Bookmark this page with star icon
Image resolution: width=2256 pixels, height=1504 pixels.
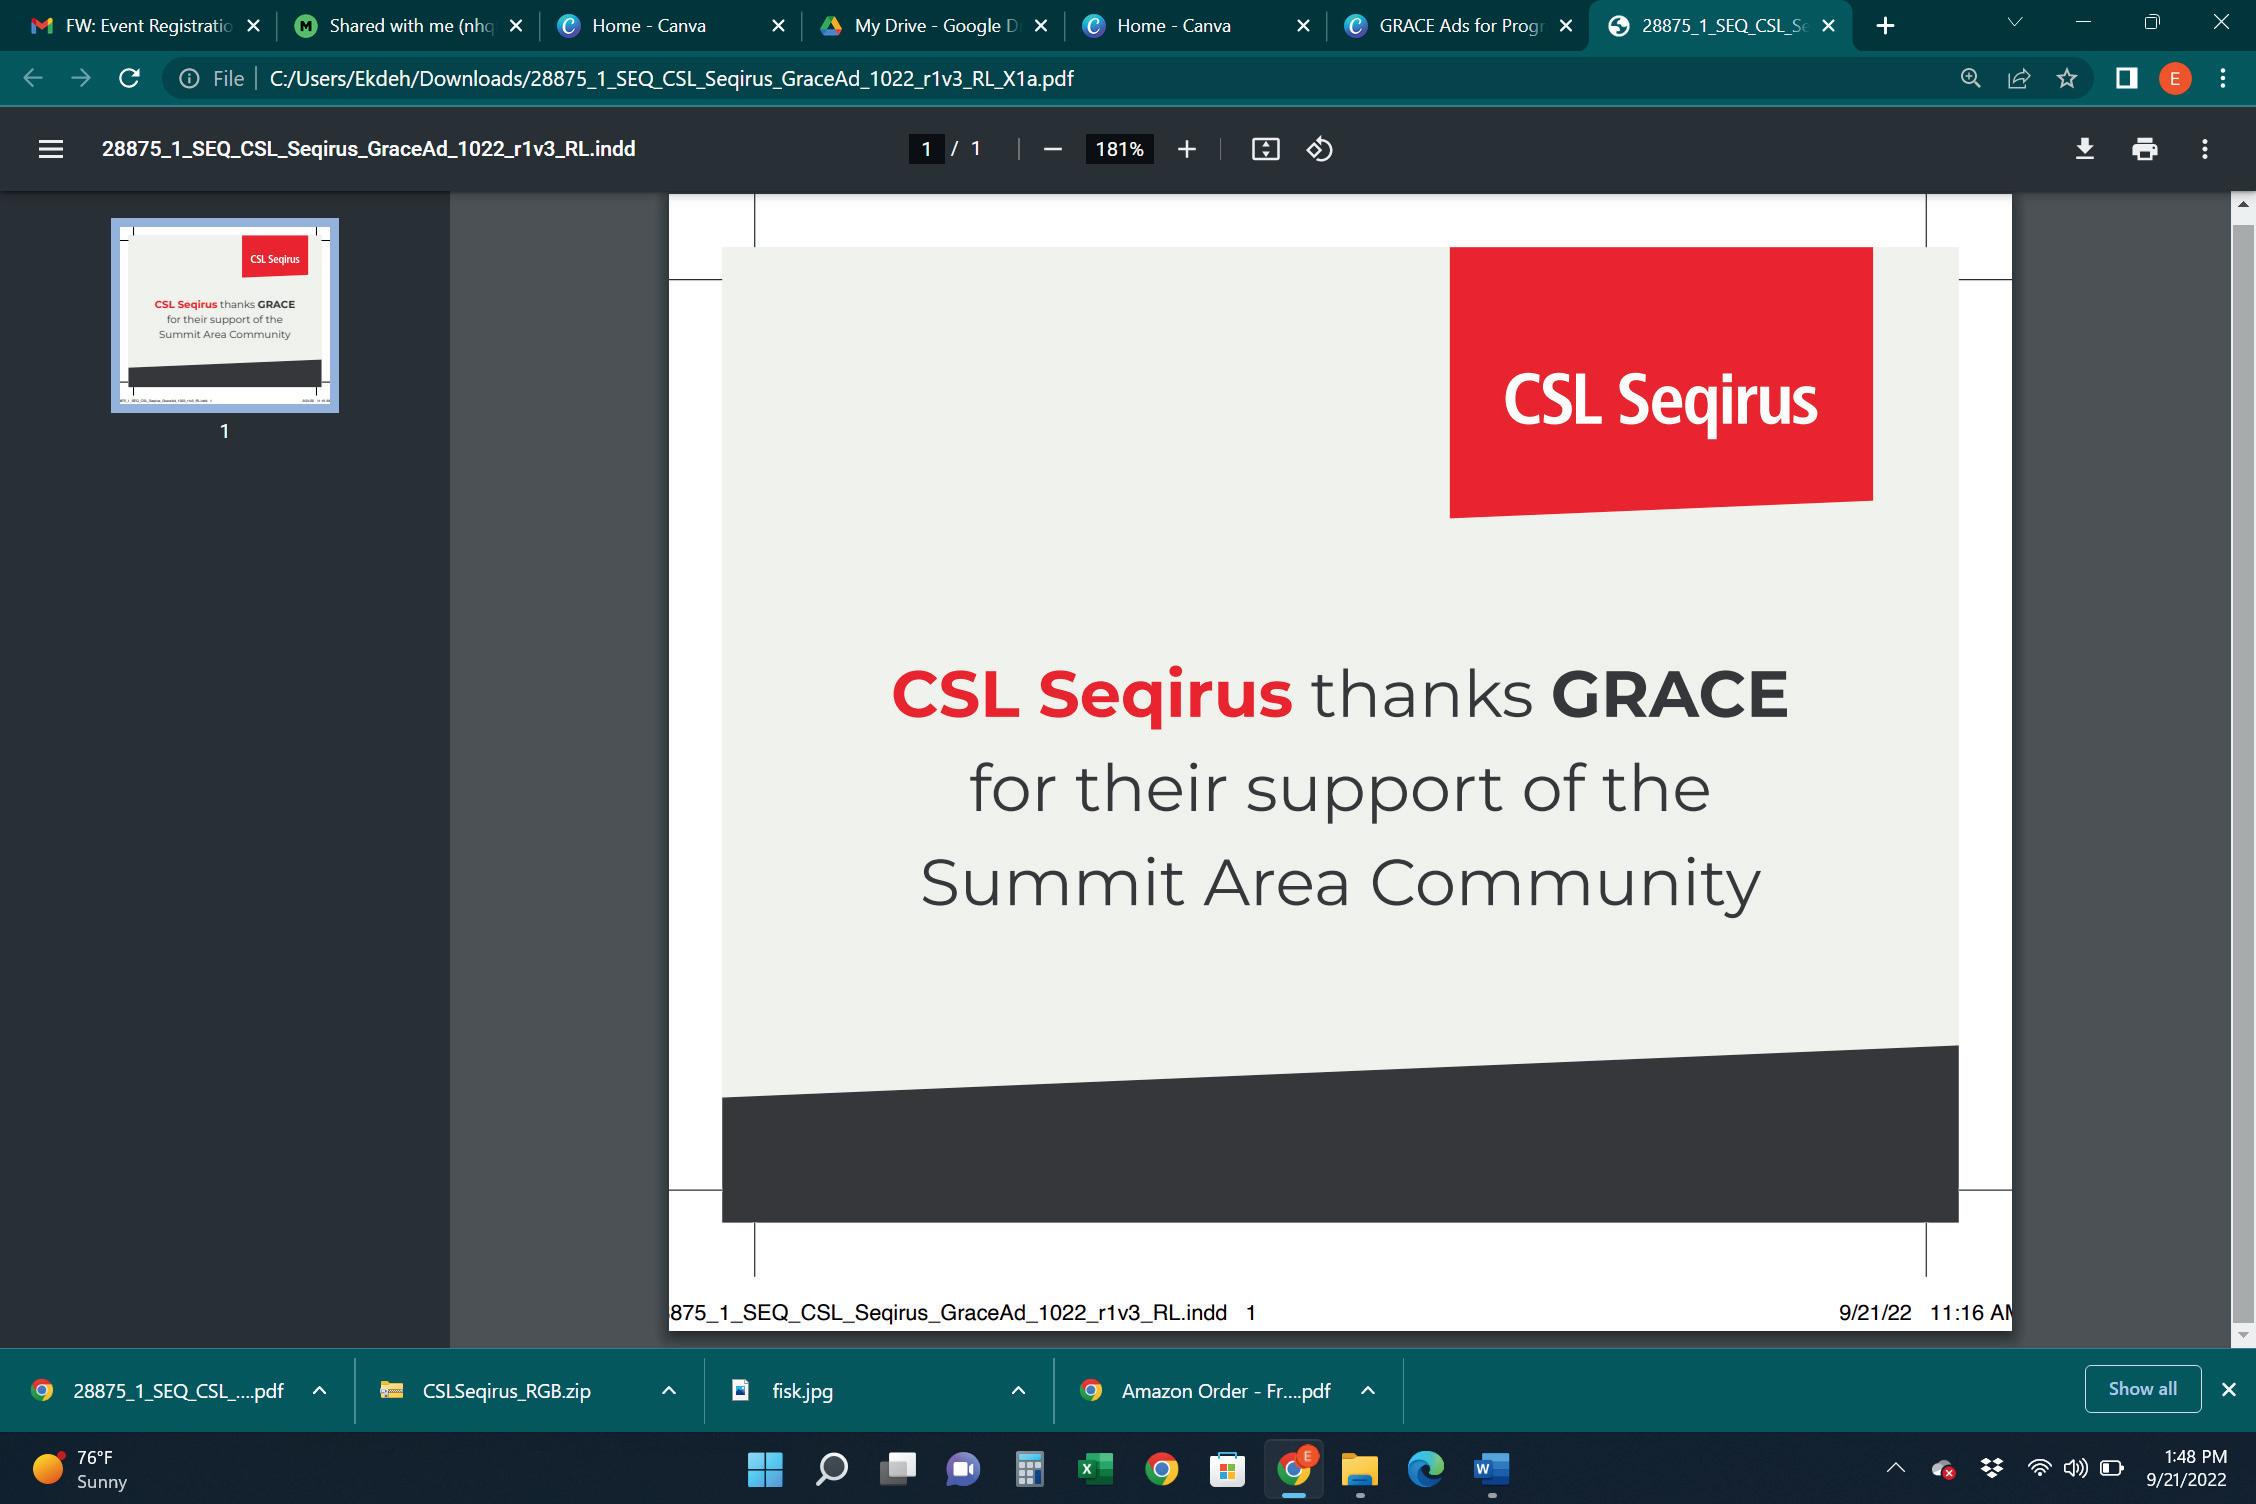pyautogui.click(x=2067, y=78)
